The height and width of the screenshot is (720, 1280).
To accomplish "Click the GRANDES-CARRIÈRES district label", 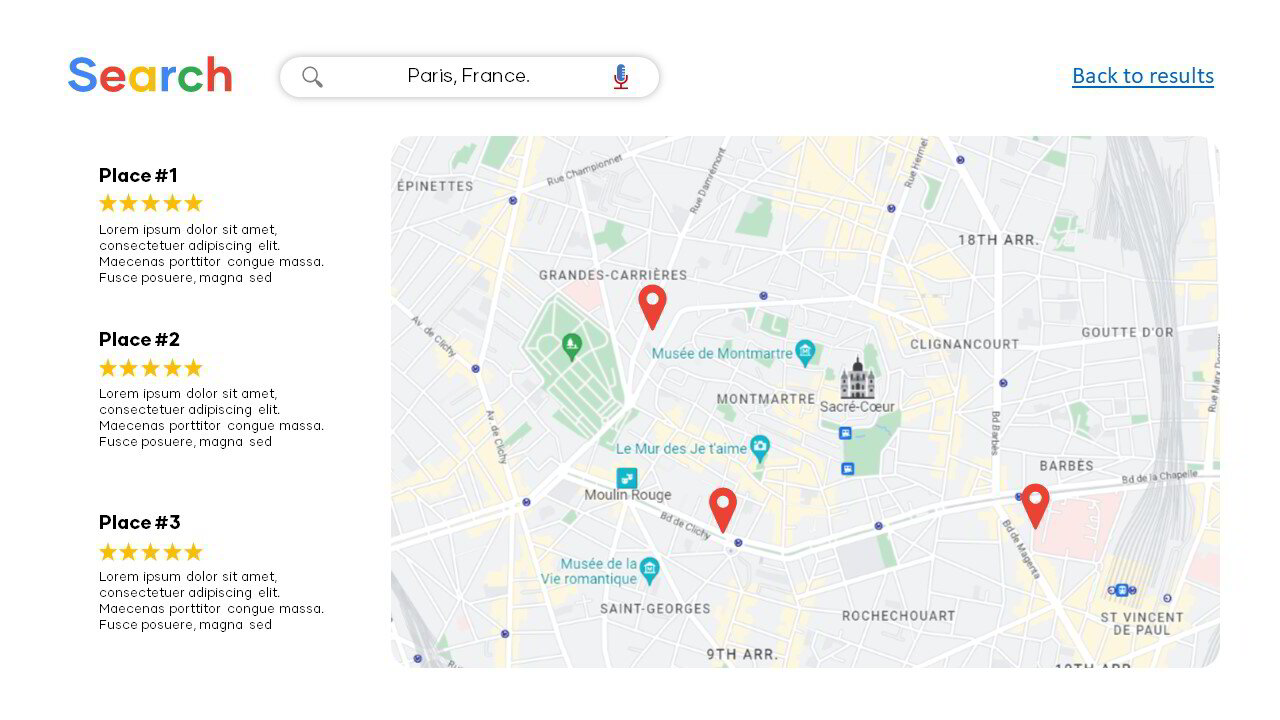I will [613, 275].
